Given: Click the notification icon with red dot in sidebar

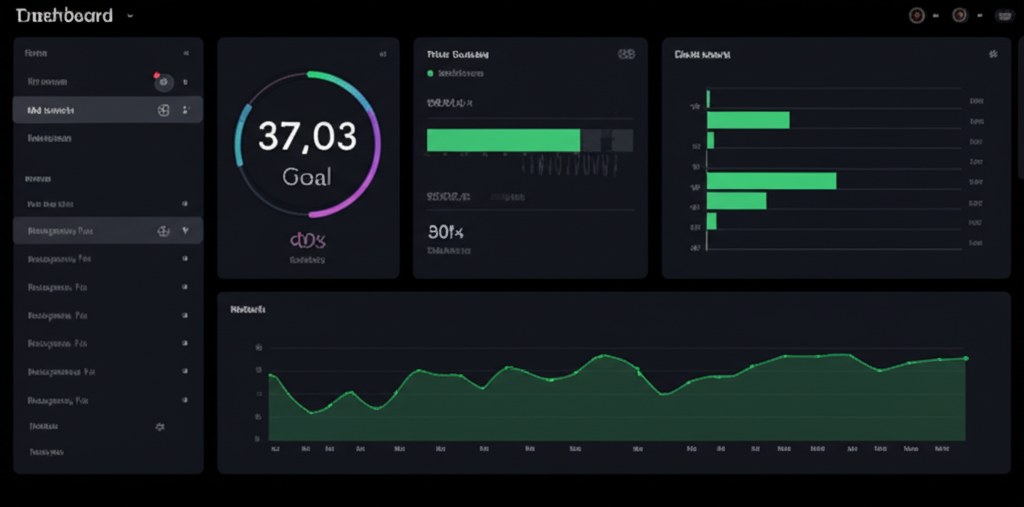Looking at the screenshot, I should tap(163, 82).
